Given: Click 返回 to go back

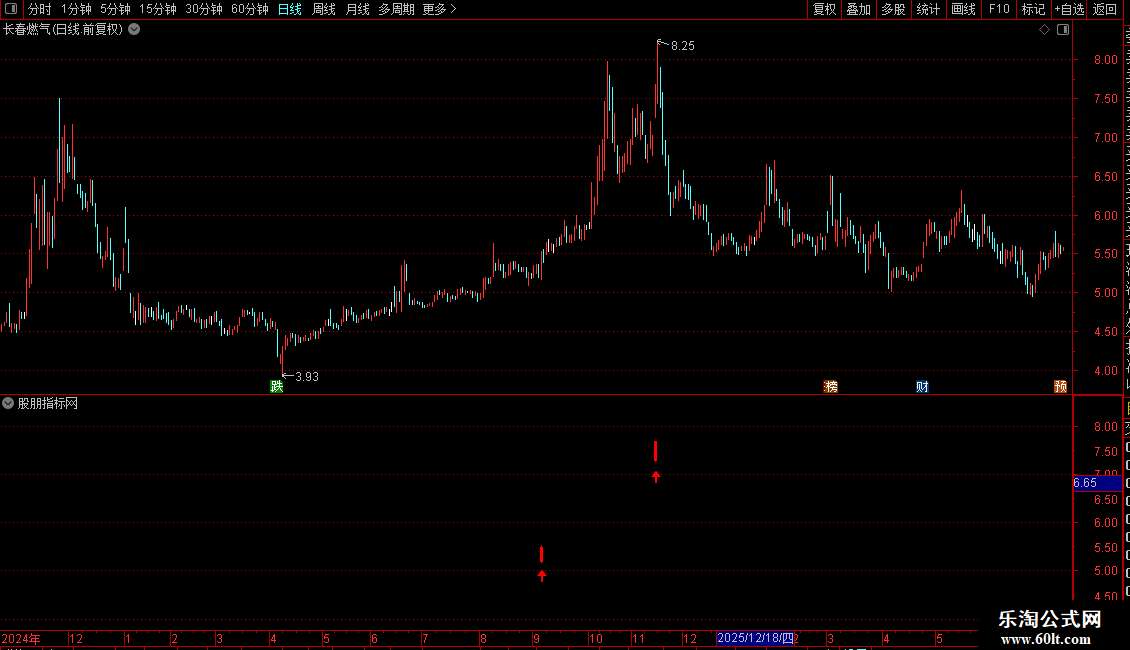Looking at the screenshot, I should (1105, 9).
